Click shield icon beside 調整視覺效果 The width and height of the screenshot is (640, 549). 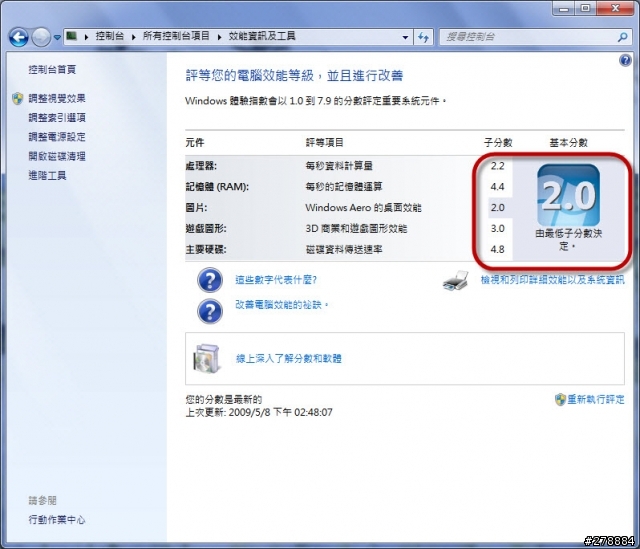point(18,98)
